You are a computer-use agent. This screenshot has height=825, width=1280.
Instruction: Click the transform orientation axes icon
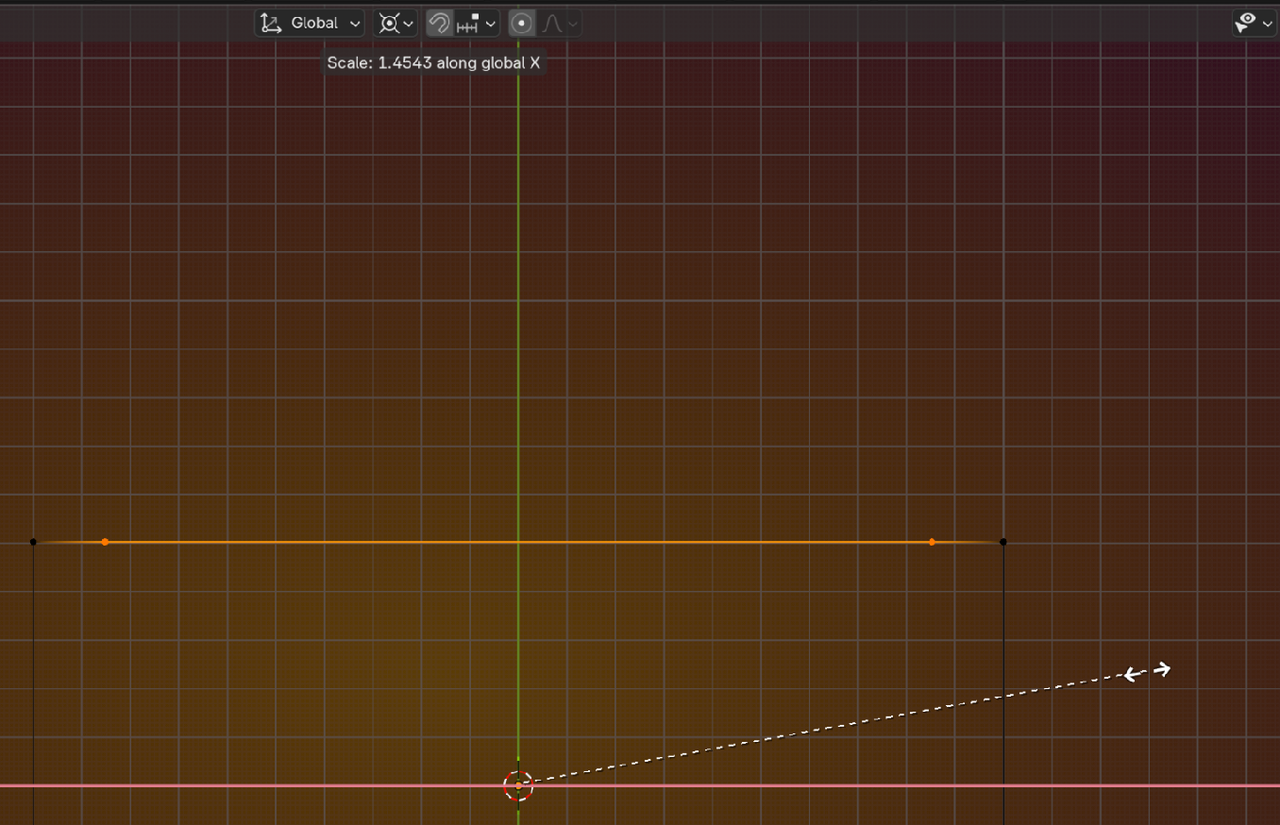[269, 23]
